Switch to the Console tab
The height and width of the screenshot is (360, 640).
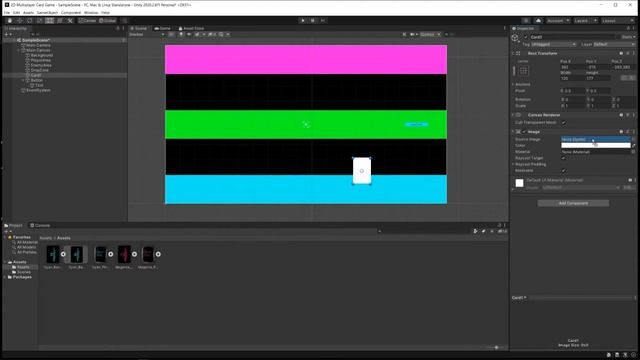[40, 225]
